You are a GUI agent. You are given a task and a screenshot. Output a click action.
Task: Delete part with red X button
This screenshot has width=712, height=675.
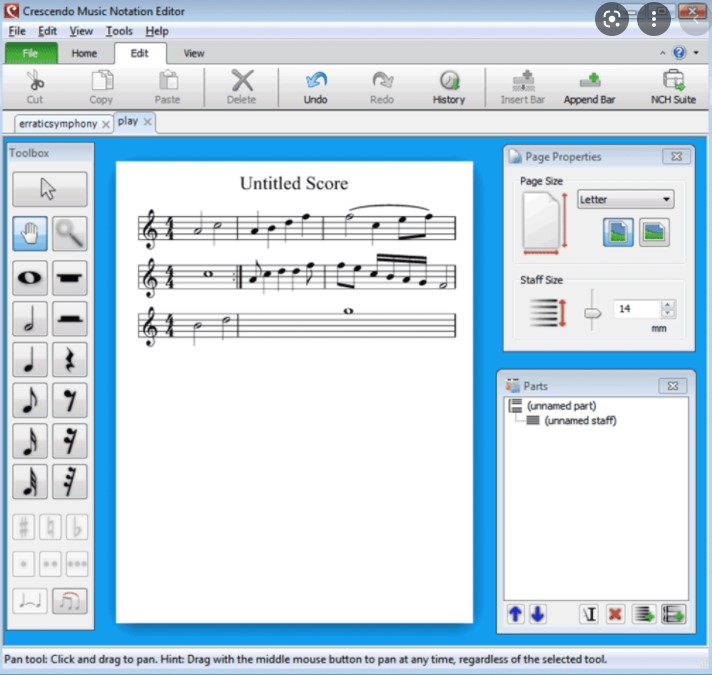[x=615, y=615]
